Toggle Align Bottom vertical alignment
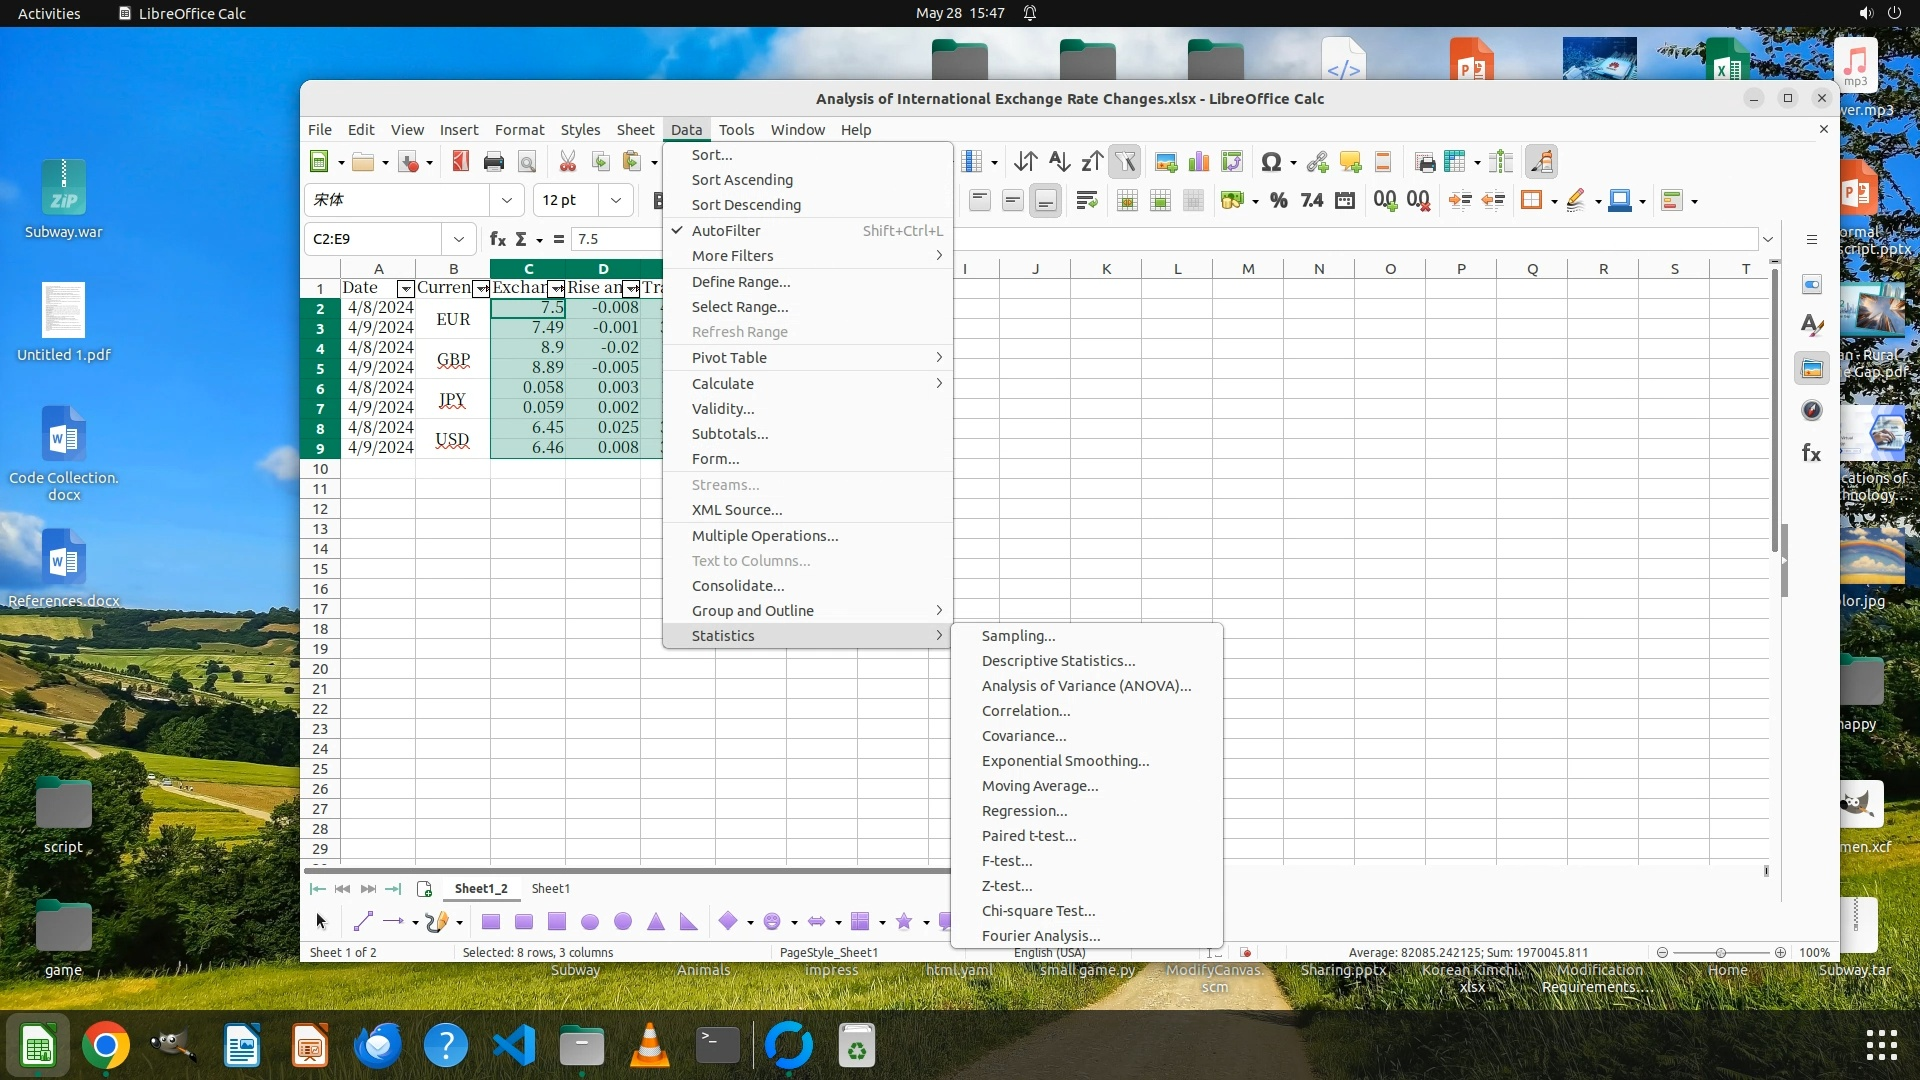 (1045, 200)
